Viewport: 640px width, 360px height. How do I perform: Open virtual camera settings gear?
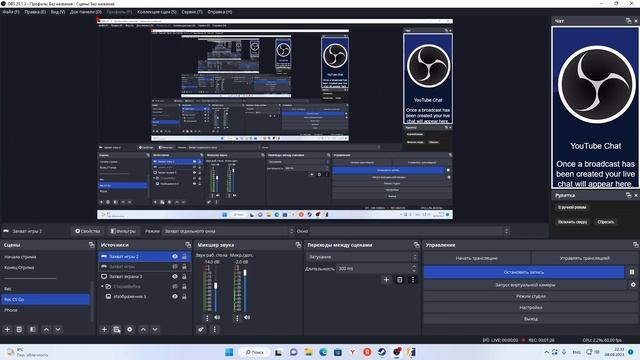[633, 284]
